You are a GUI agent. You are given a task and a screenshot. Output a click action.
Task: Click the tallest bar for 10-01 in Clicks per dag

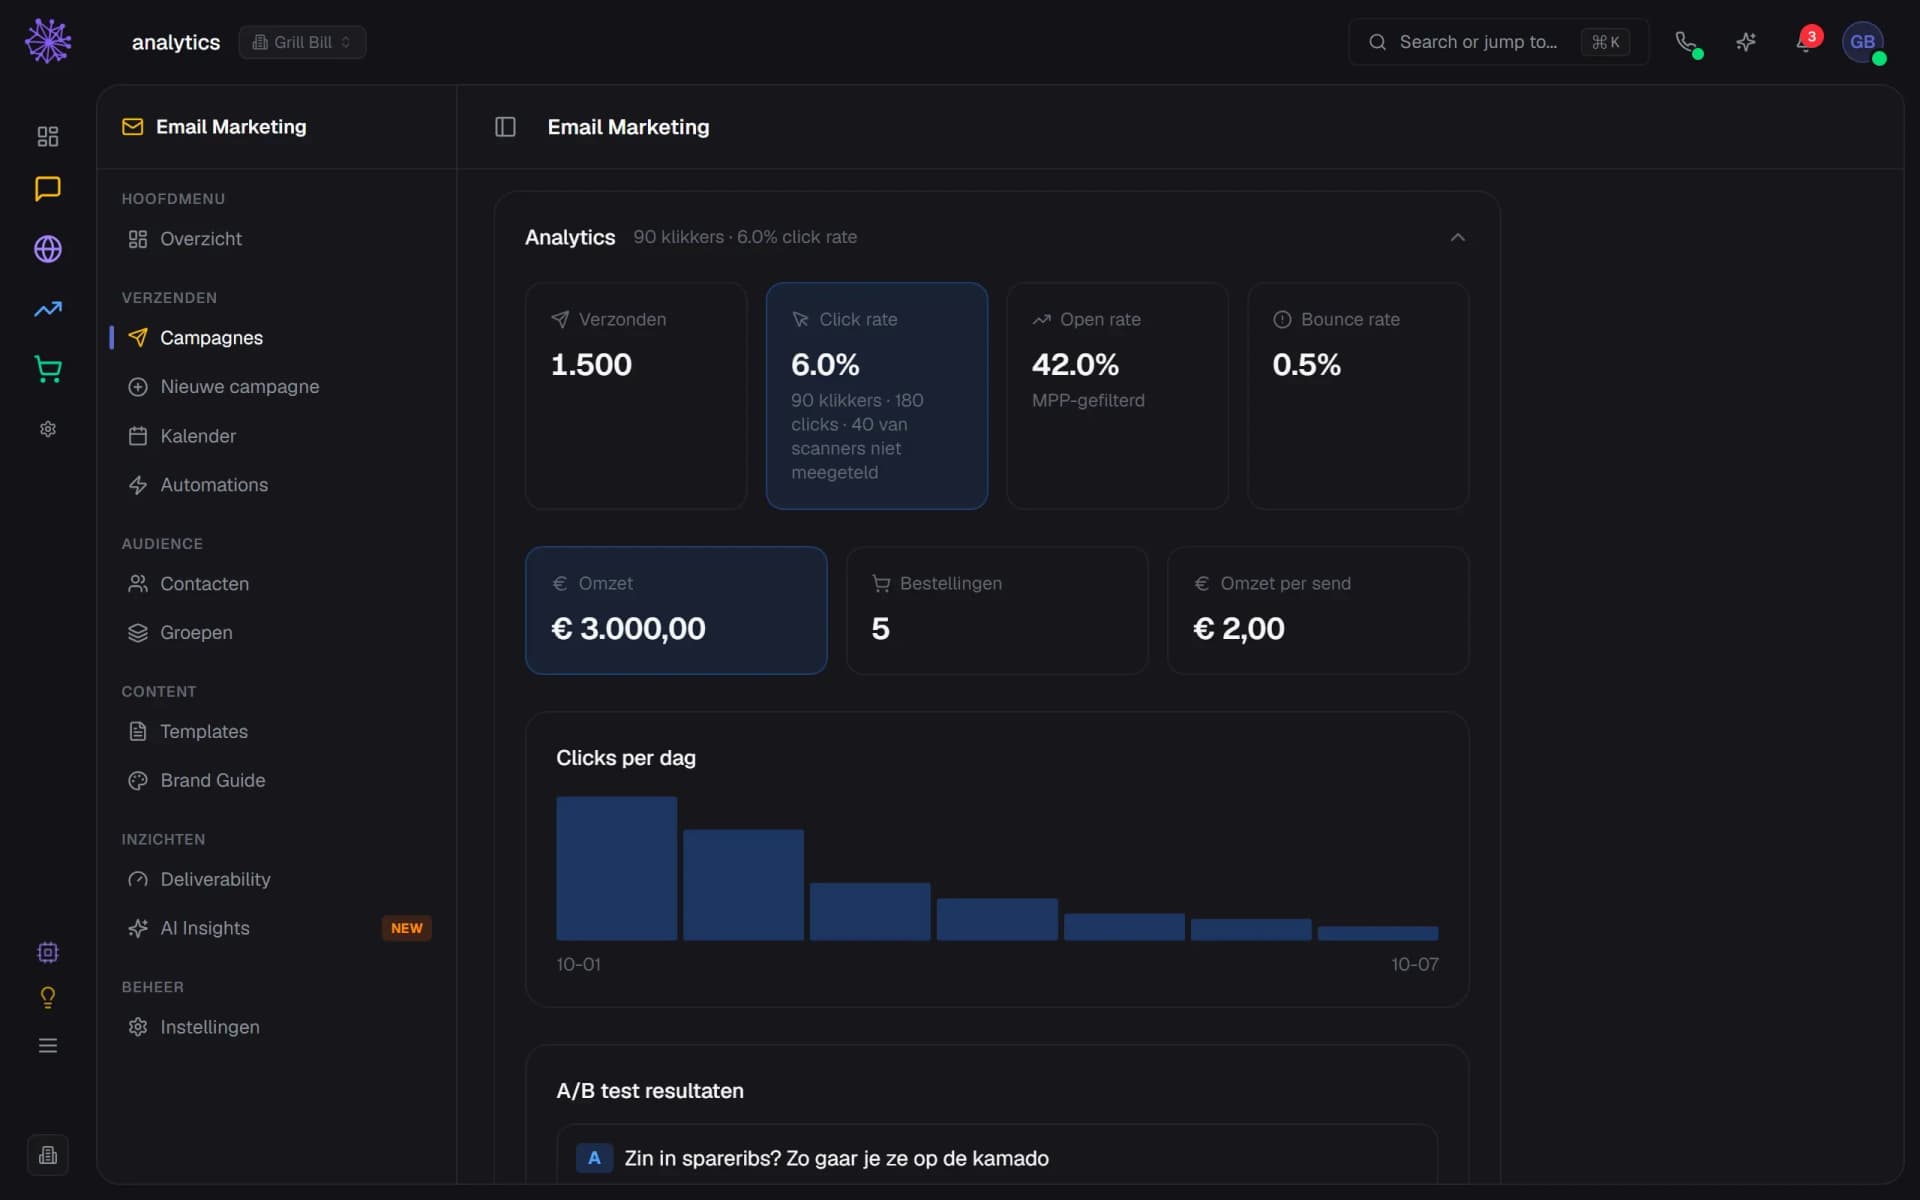click(x=616, y=868)
